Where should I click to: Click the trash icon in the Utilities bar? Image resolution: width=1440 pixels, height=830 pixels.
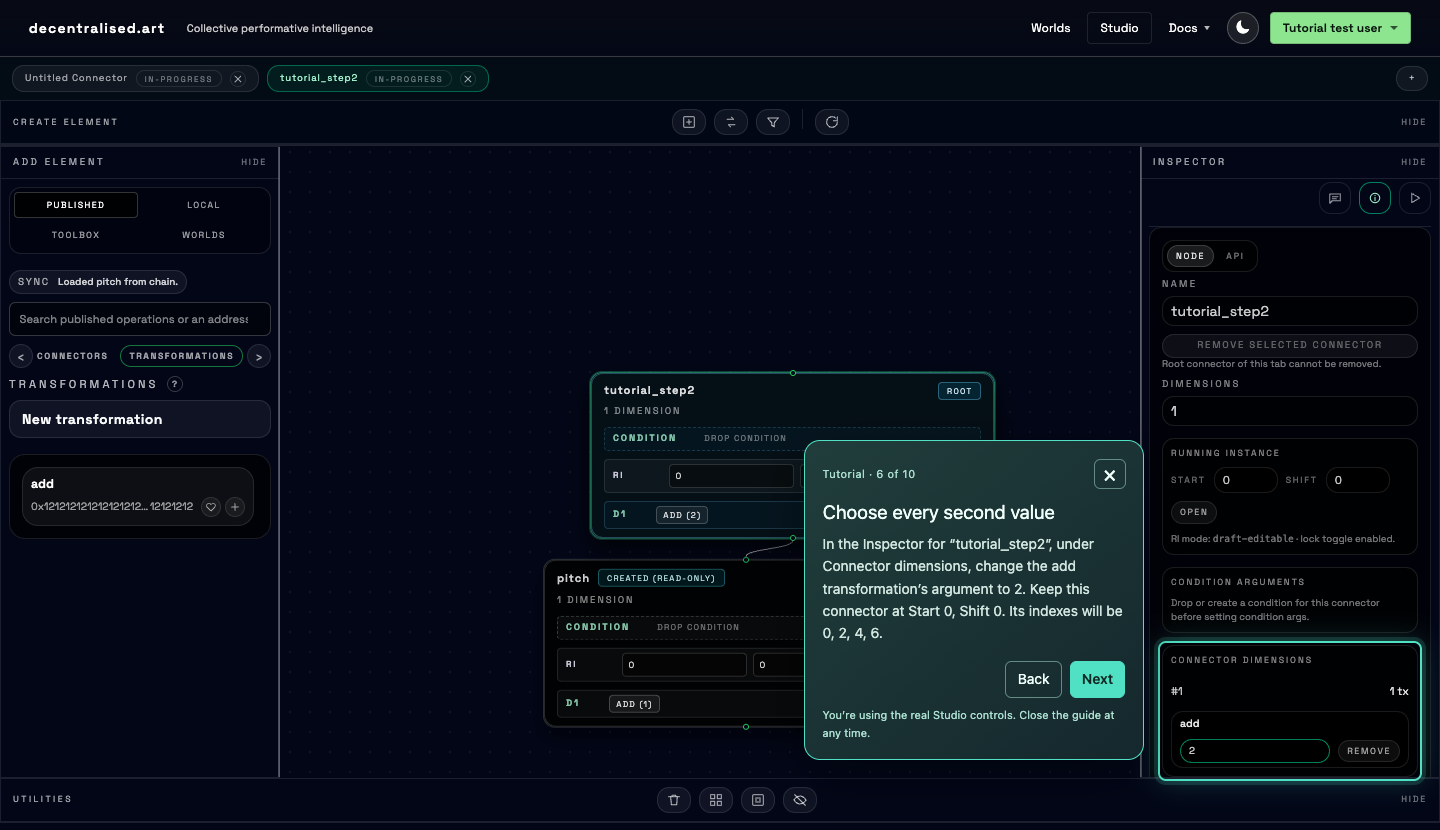point(674,800)
